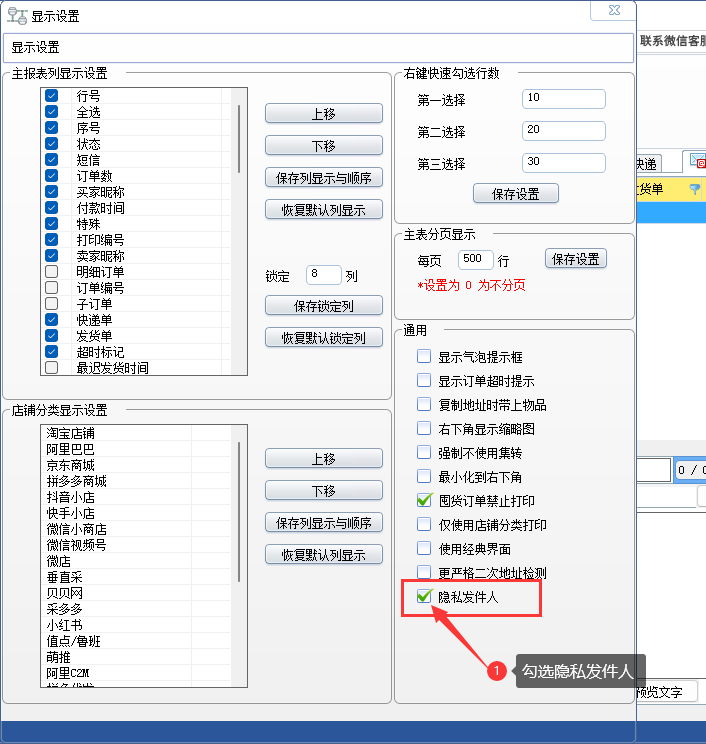Click 恢复默认列显示 for shop categories

click(324, 554)
